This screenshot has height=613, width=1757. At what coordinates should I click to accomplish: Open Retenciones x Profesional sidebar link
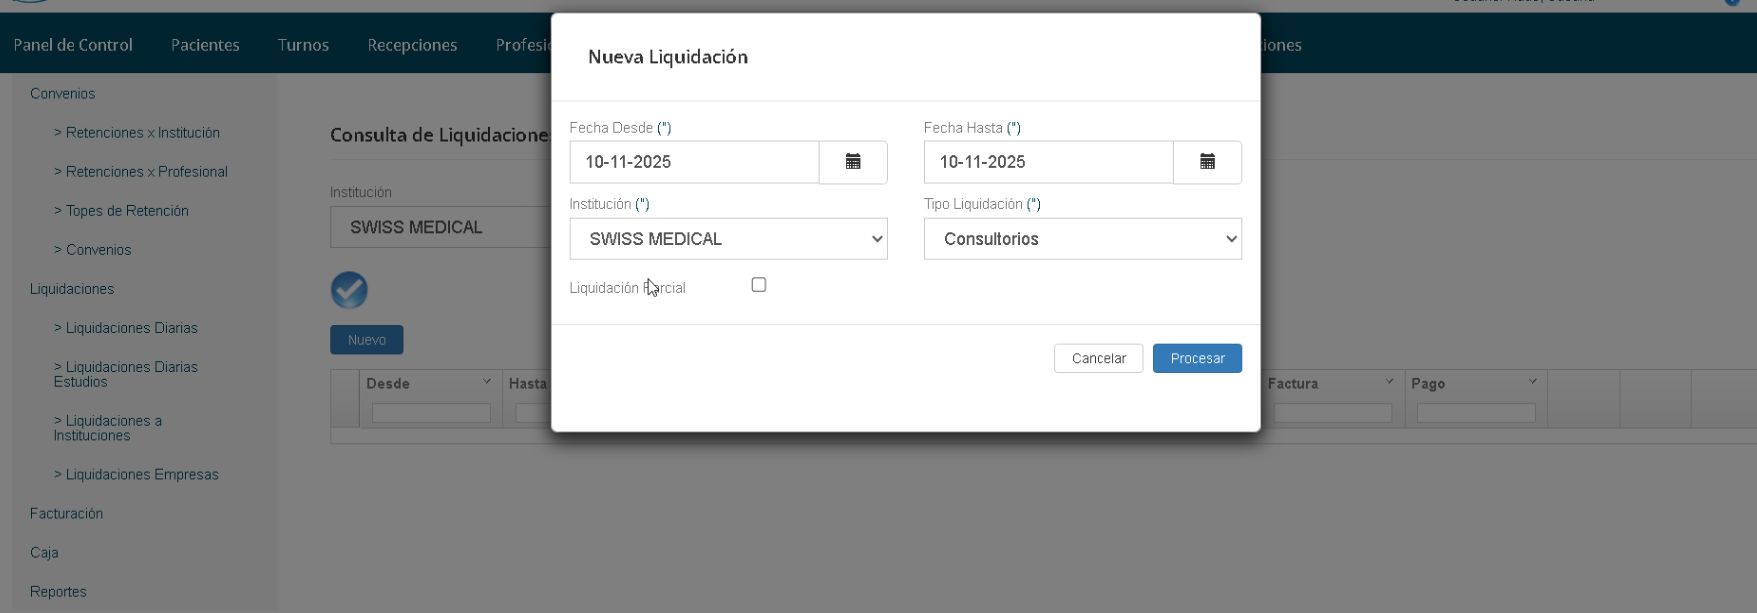(x=146, y=172)
